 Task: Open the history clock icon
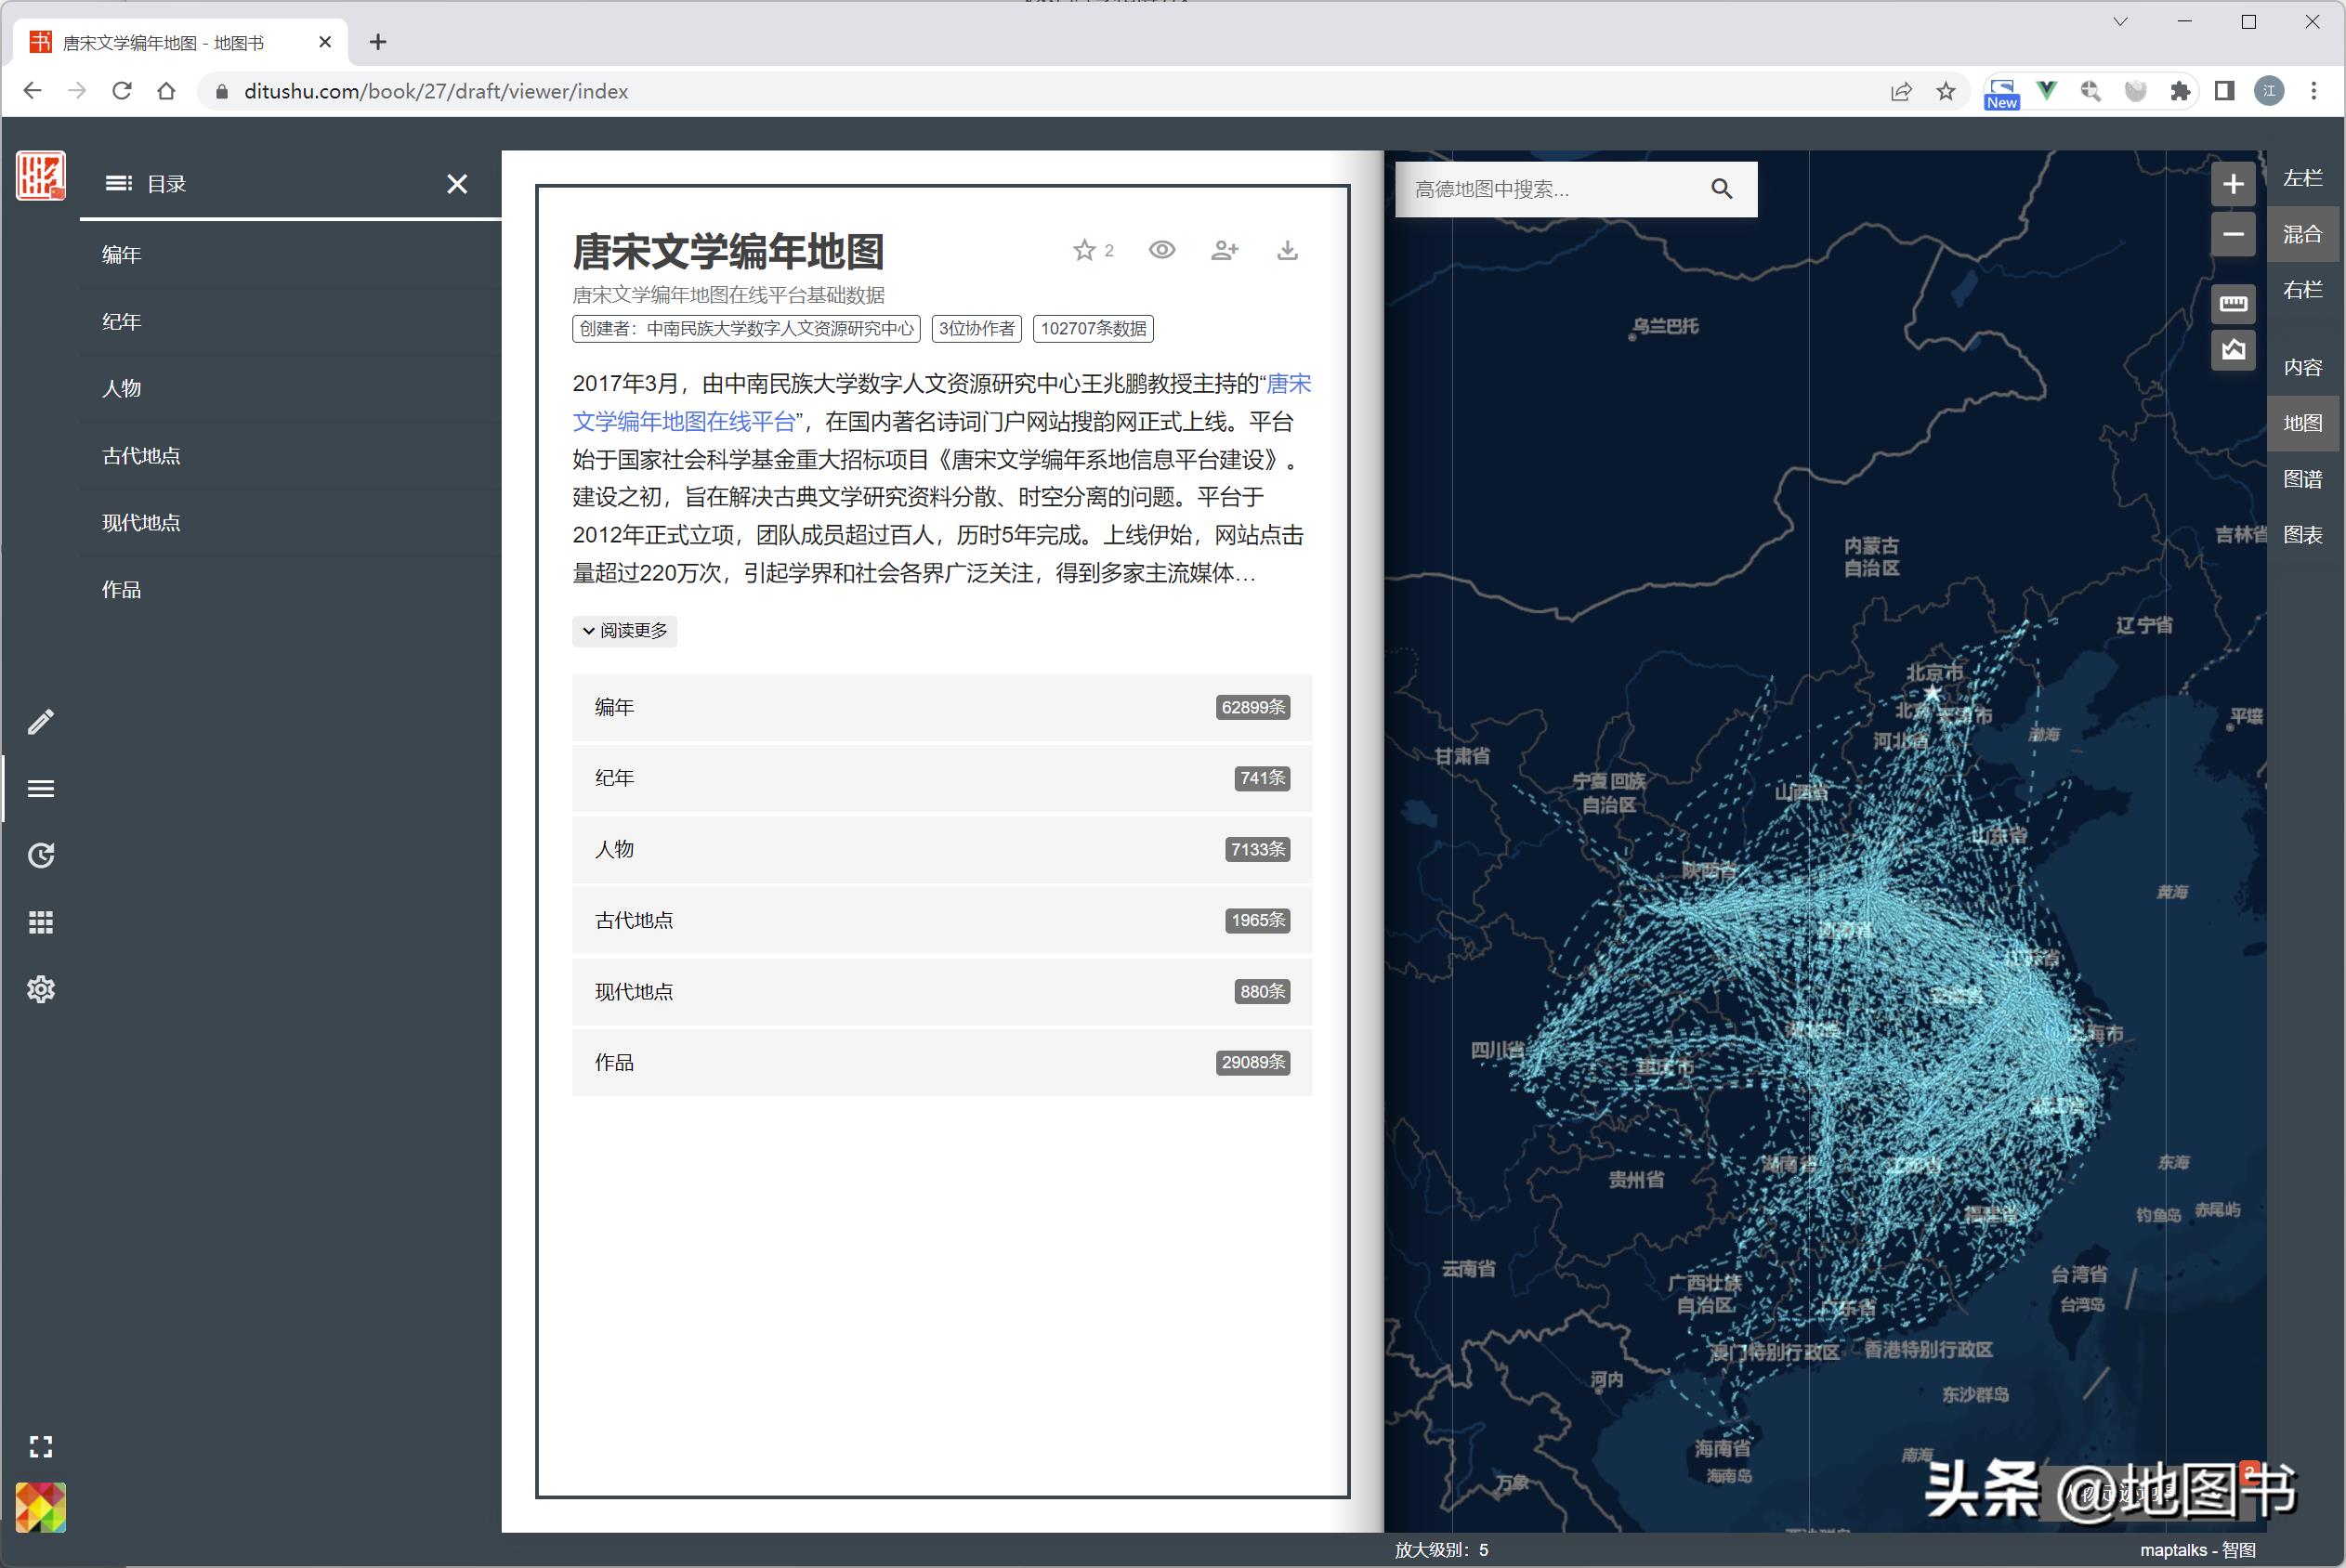click(x=41, y=855)
